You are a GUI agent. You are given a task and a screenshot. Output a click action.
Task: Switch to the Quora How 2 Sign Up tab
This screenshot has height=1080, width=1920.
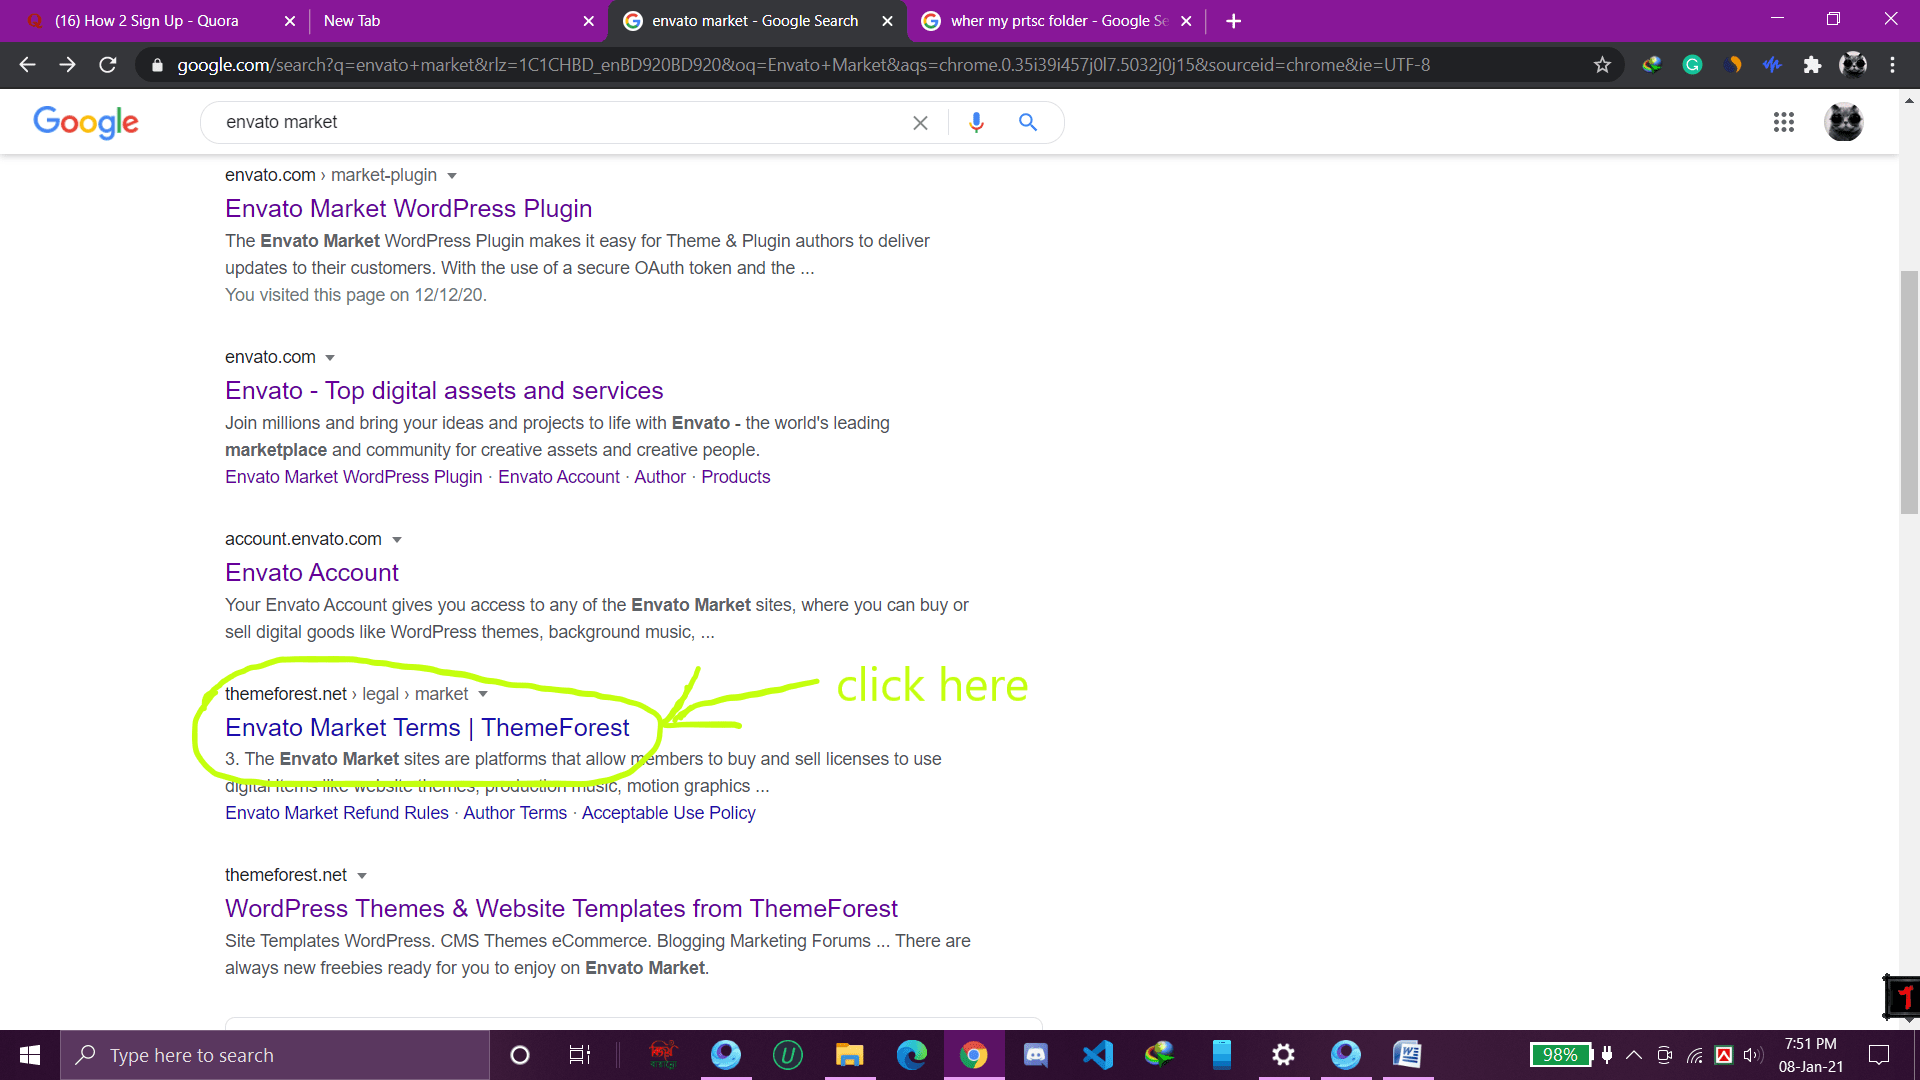coord(146,21)
